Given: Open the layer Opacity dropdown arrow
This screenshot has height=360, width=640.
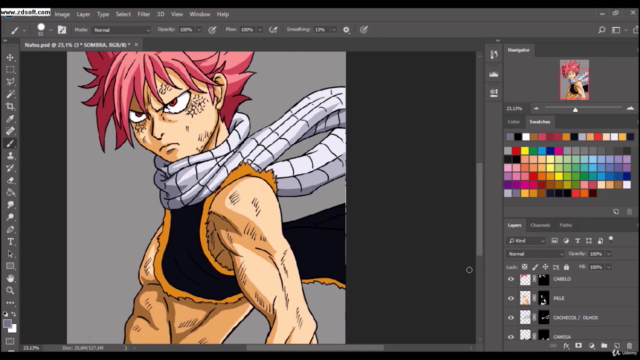Looking at the screenshot, I should [x=609, y=254].
